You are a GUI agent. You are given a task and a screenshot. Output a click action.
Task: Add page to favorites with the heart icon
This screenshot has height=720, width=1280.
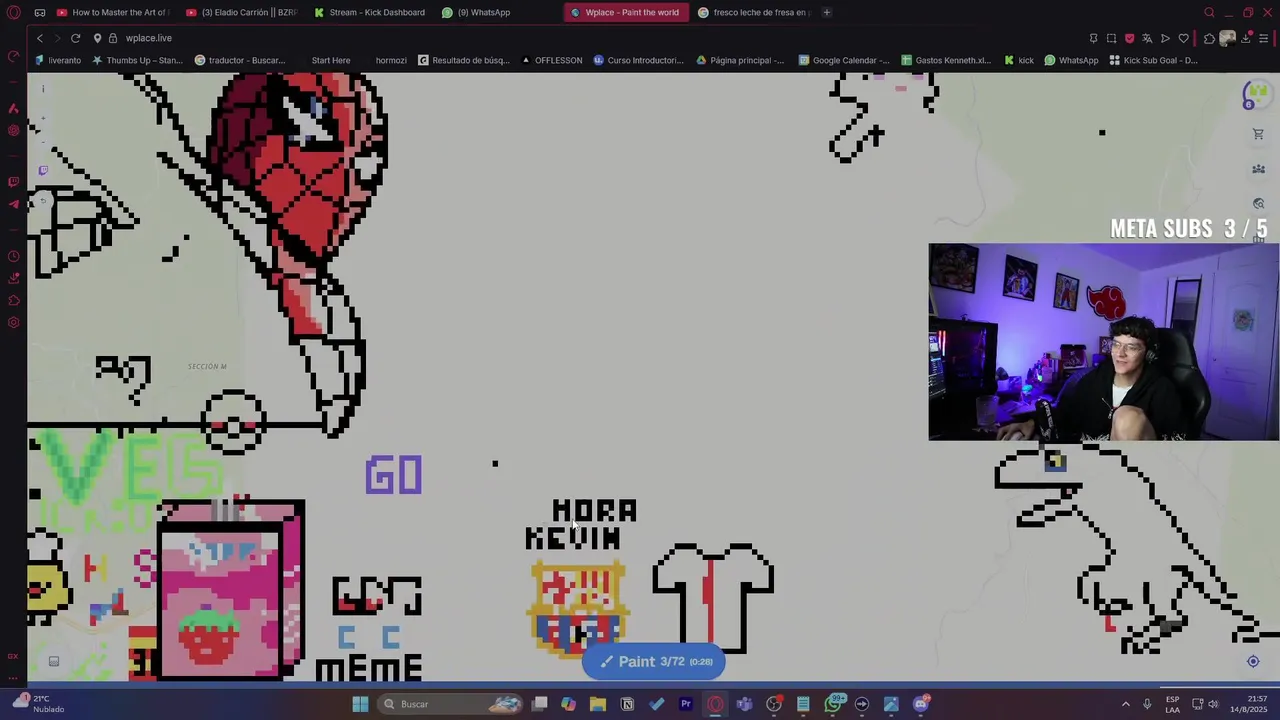(x=1183, y=38)
